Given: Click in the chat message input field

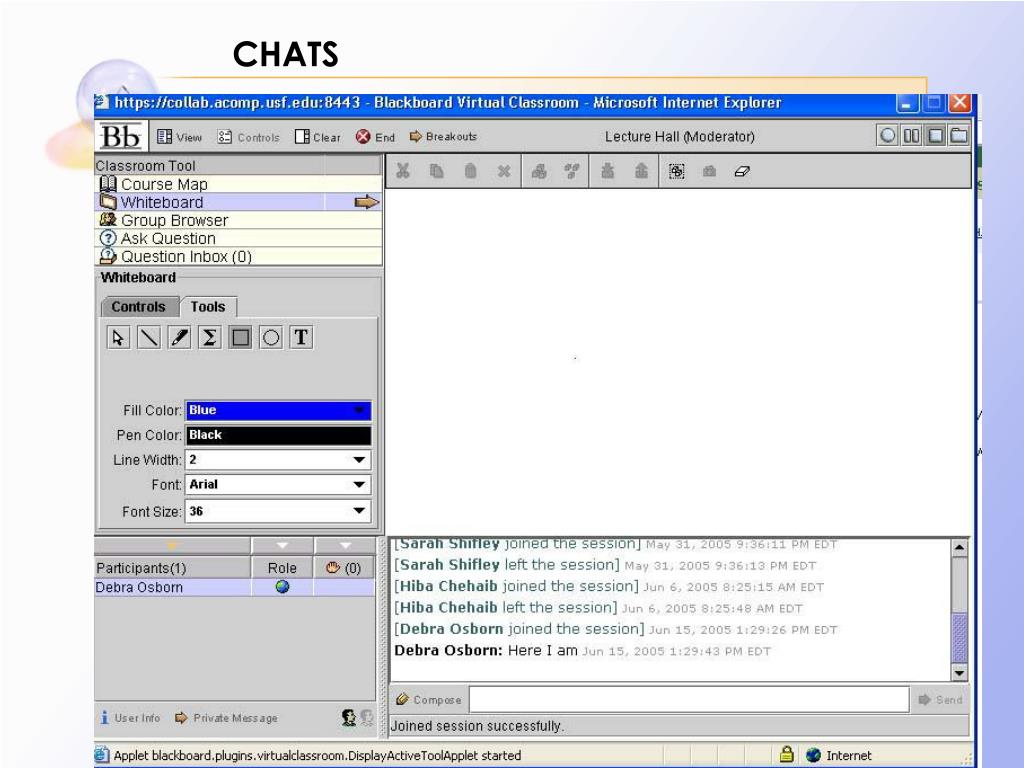Looking at the screenshot, I should [689, 699].
